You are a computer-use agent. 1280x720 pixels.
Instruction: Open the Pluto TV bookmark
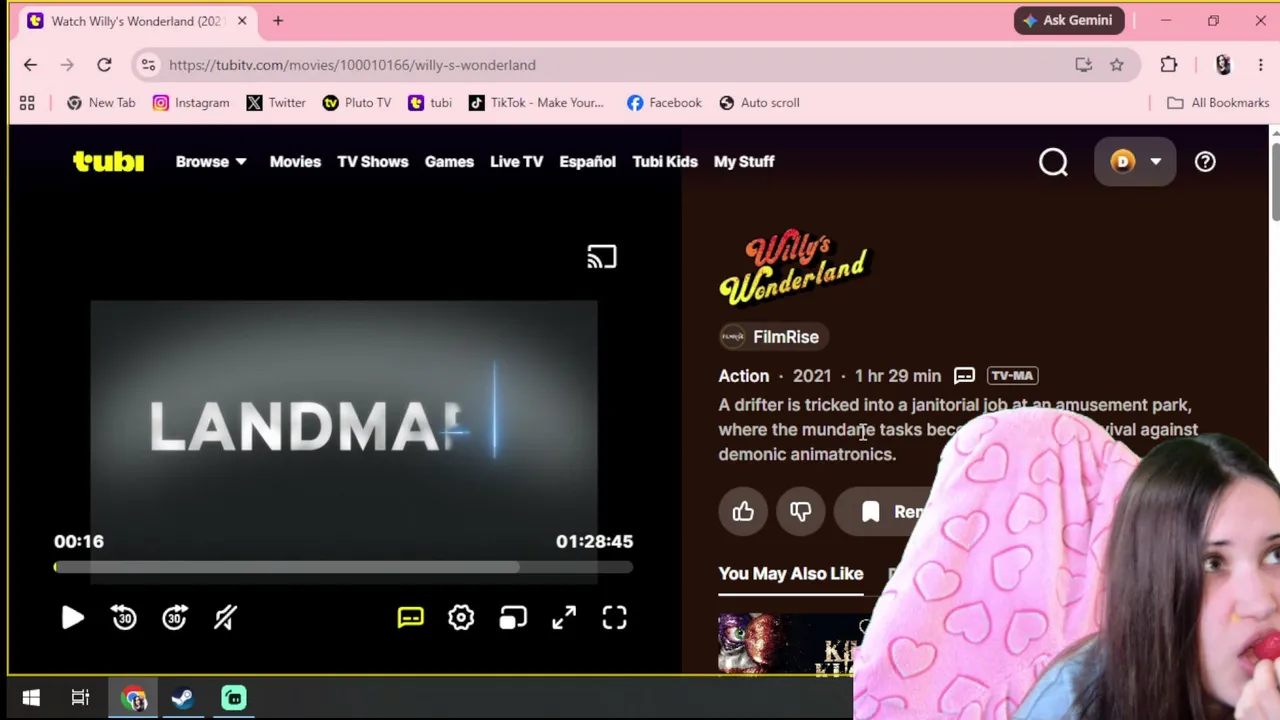click(357, 103)
